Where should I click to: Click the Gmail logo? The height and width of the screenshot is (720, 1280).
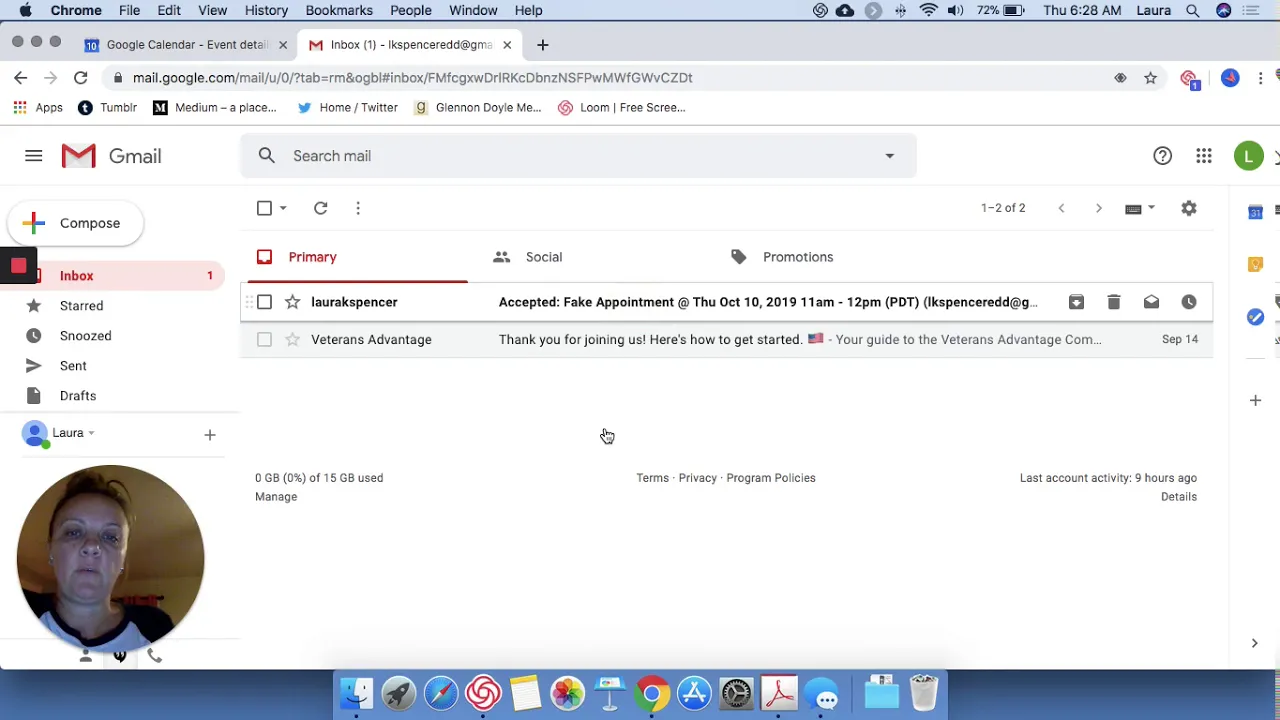tap(111, 156)
